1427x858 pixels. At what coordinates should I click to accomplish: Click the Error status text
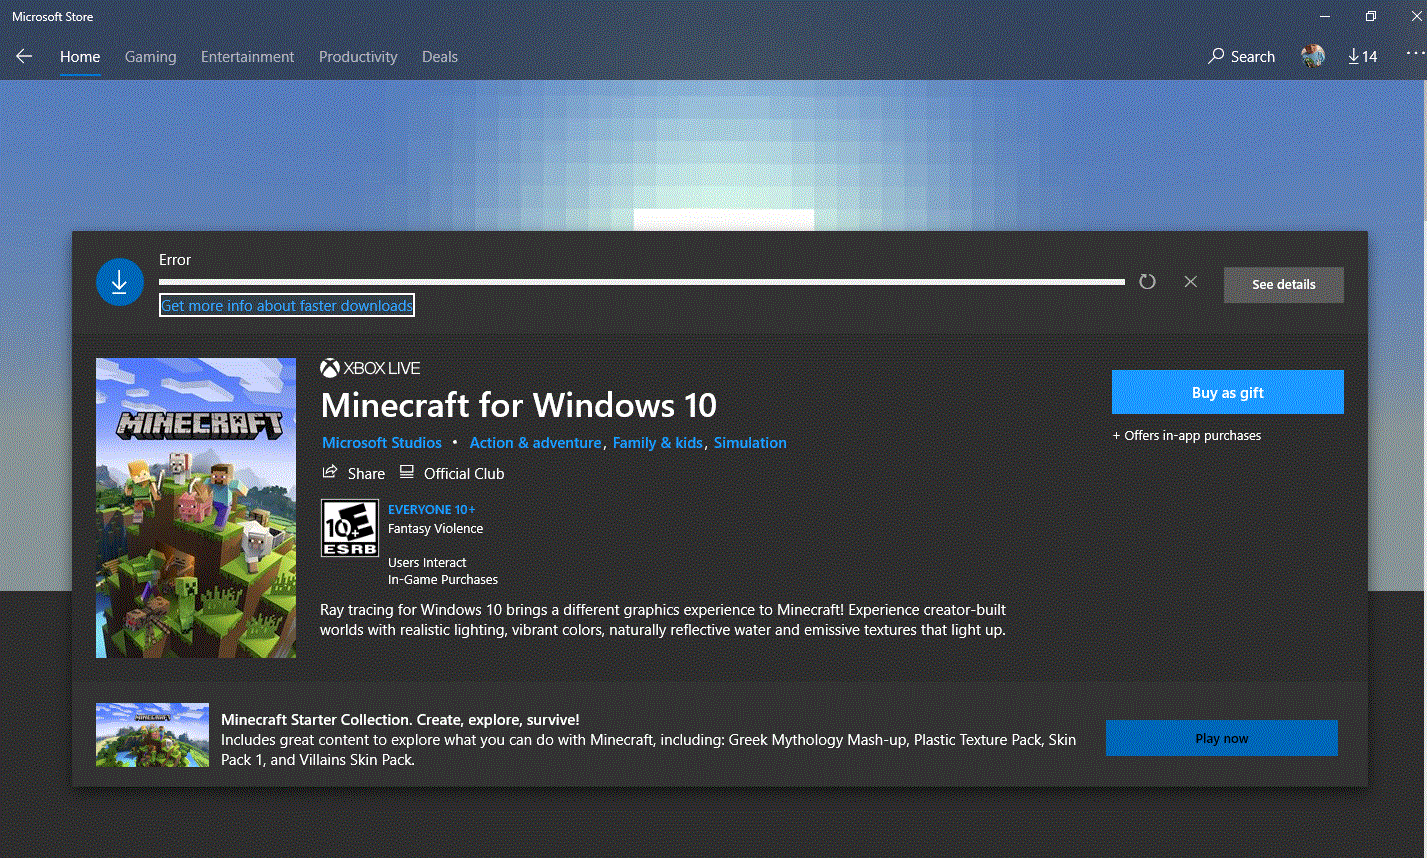click(x=175, y=260)
